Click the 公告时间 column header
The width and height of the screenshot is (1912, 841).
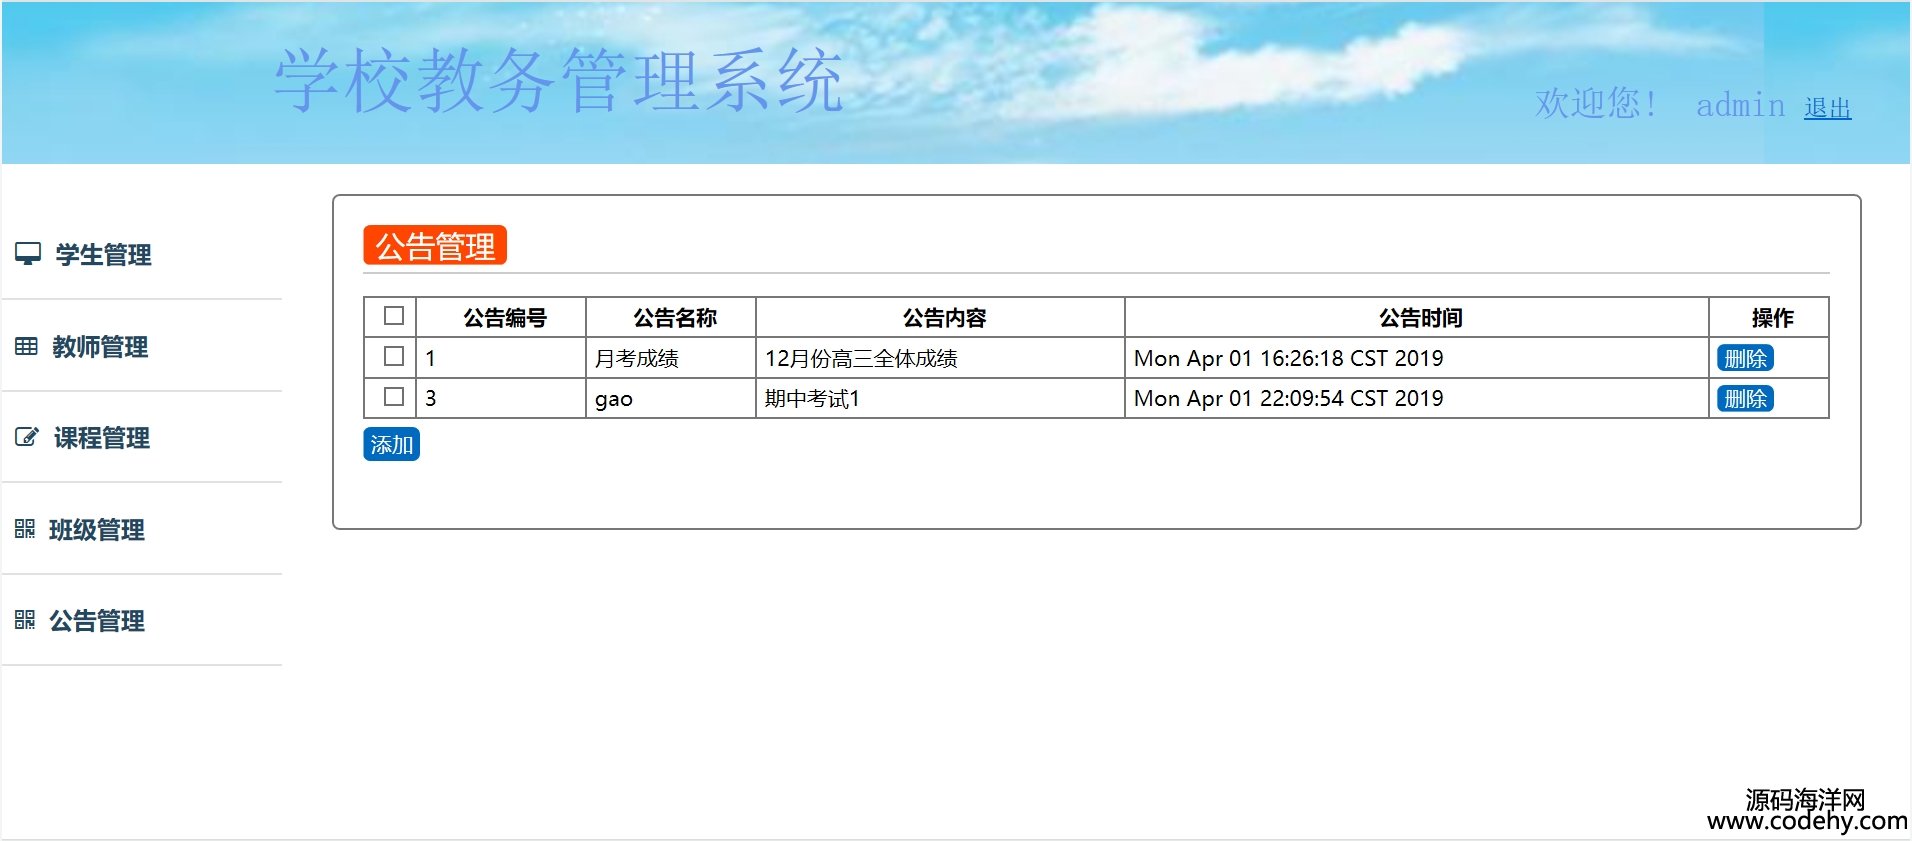coord(1419,318)
